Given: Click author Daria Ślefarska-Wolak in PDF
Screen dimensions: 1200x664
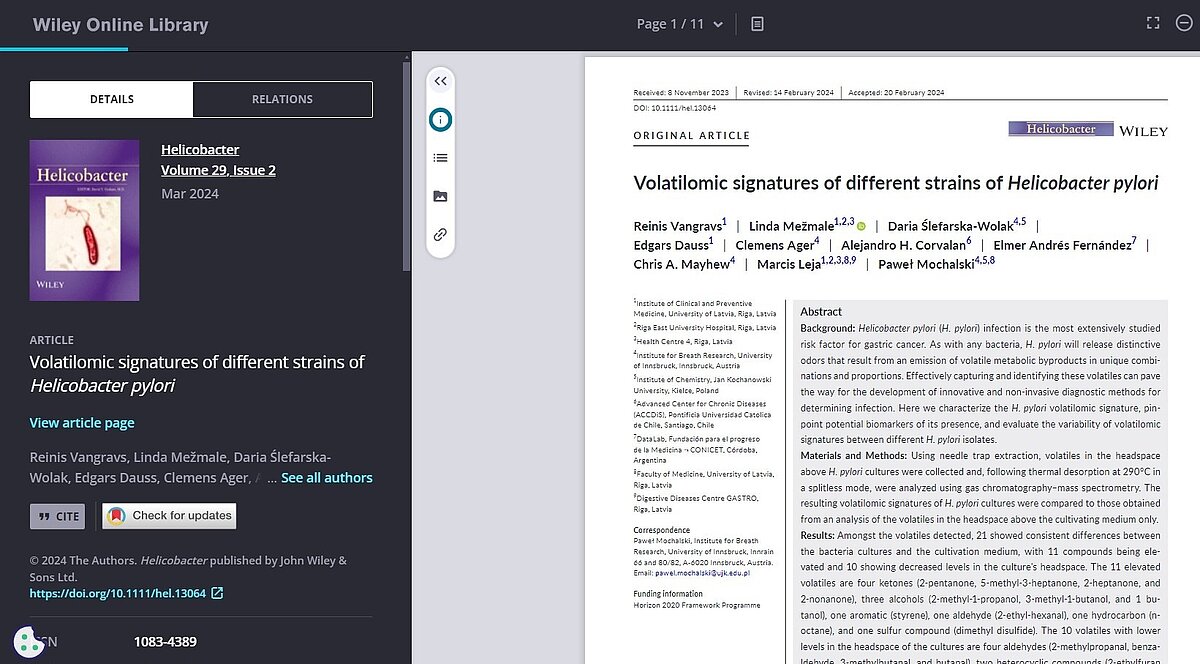Looking at the screenshot, I should 950,226.
